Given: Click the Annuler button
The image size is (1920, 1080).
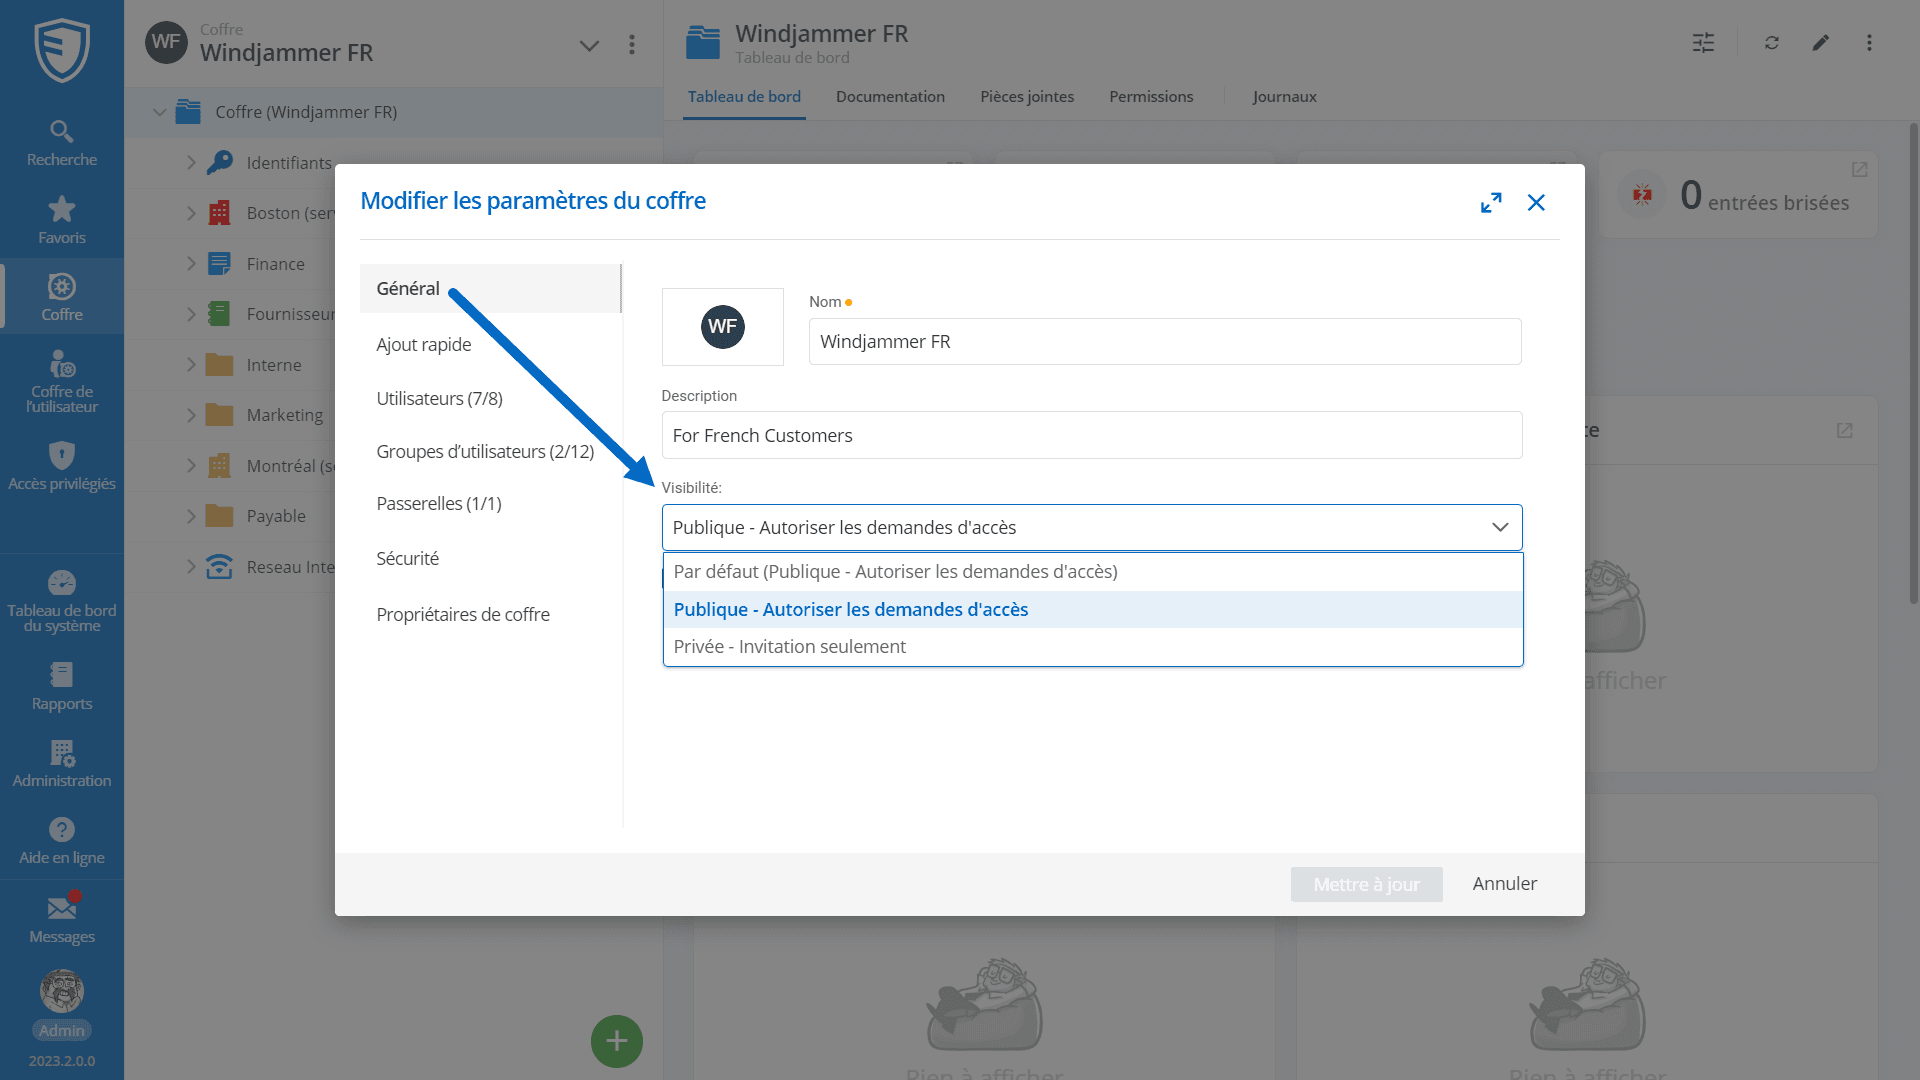Looking at the screenshot, I should tap(1504, 884).
